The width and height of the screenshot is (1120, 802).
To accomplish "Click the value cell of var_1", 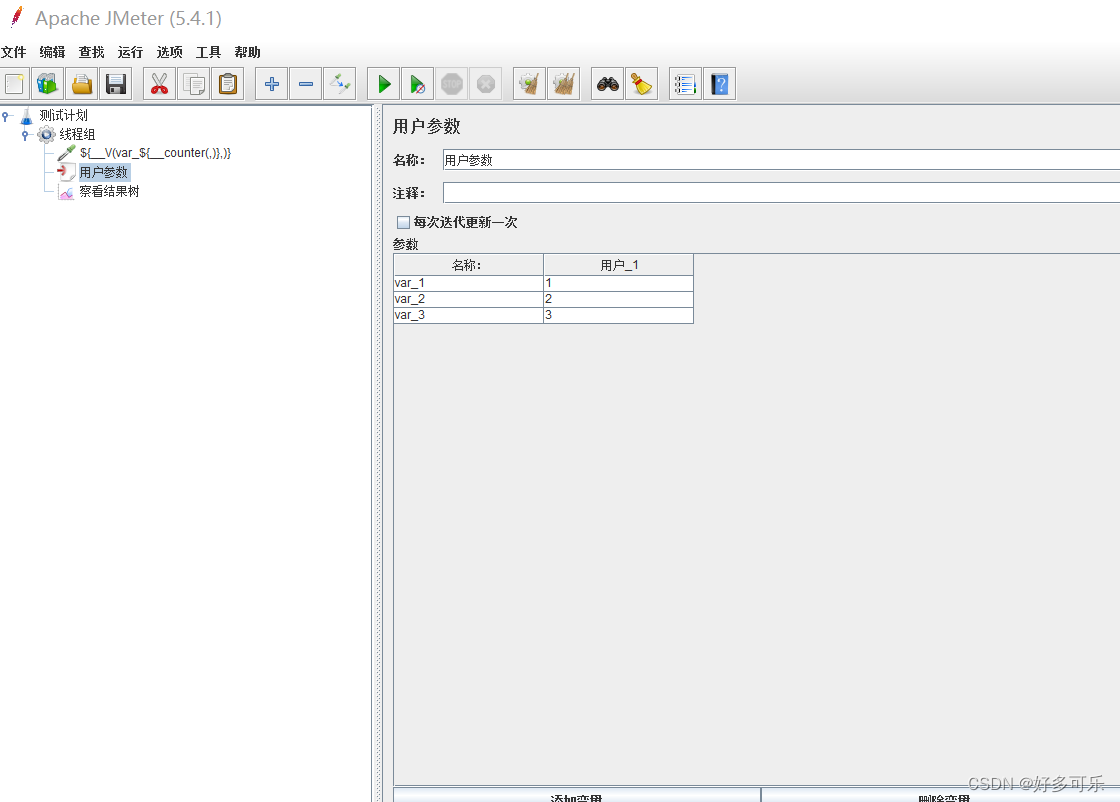I will pos(619,284).
